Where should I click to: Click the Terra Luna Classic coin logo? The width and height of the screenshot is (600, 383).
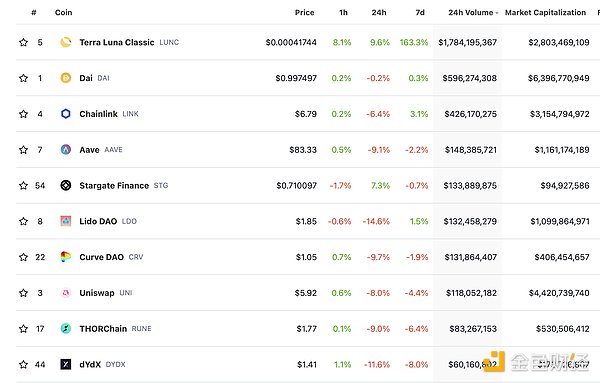point(66,42)
